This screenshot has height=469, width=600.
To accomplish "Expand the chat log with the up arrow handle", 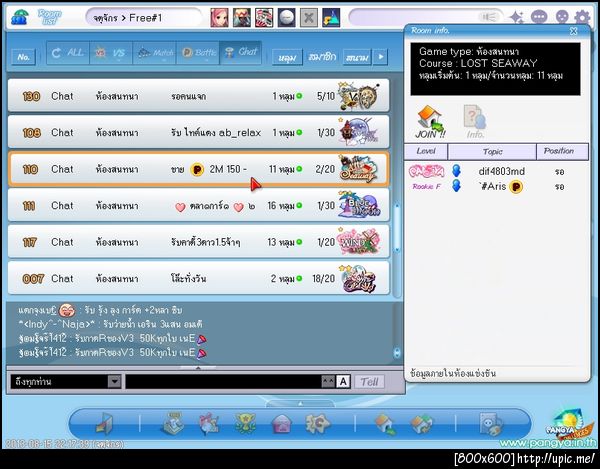I will coord(198,368).
